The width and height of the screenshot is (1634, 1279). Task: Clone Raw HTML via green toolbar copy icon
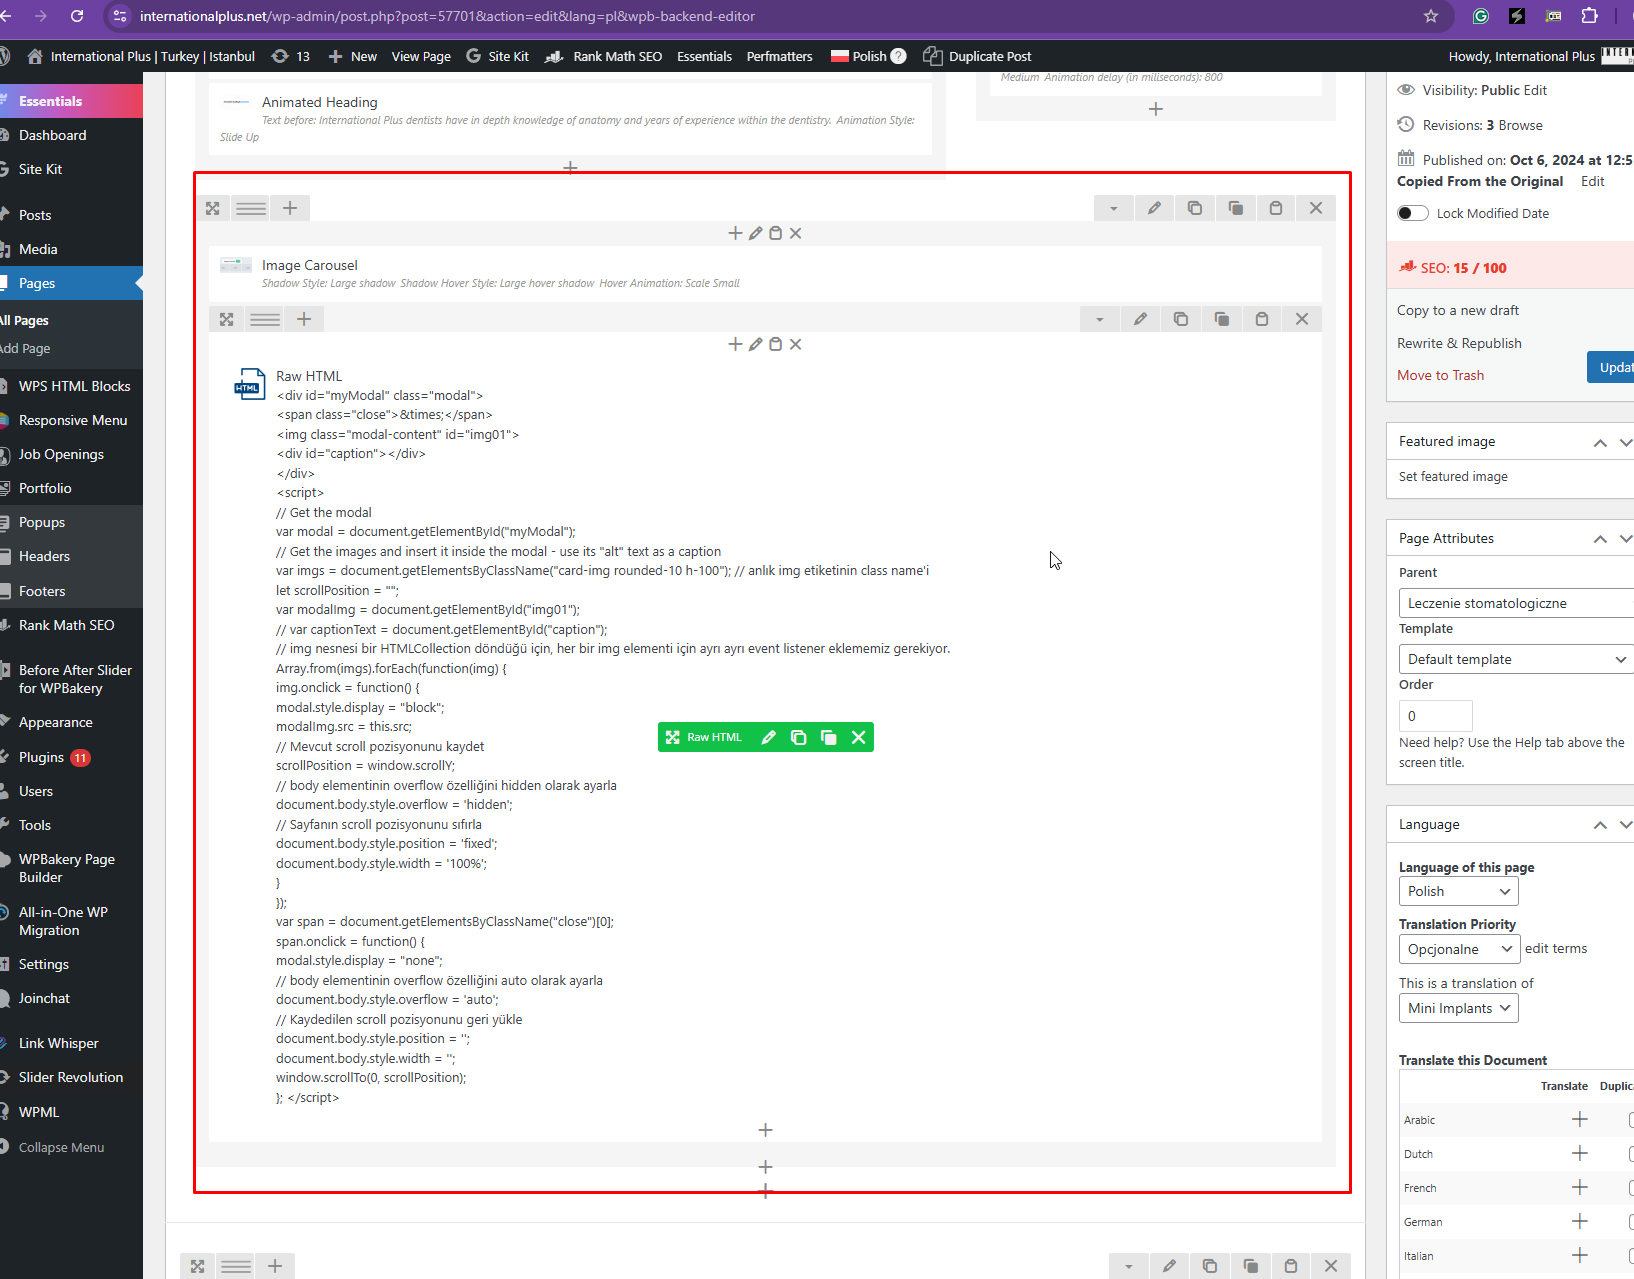(x=798, y=737)
